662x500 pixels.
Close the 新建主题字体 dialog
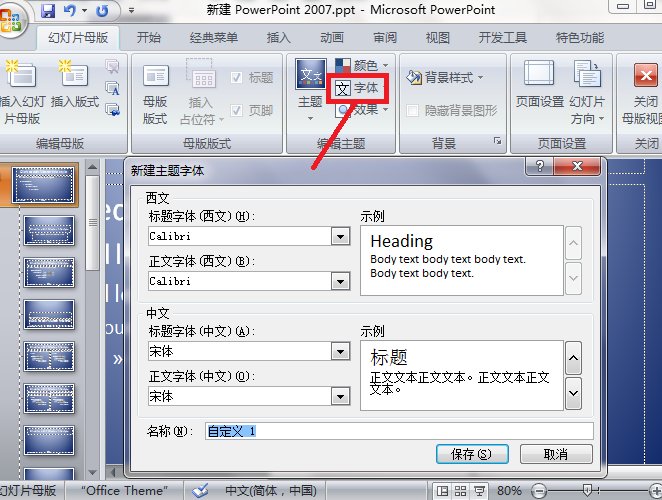577,166
